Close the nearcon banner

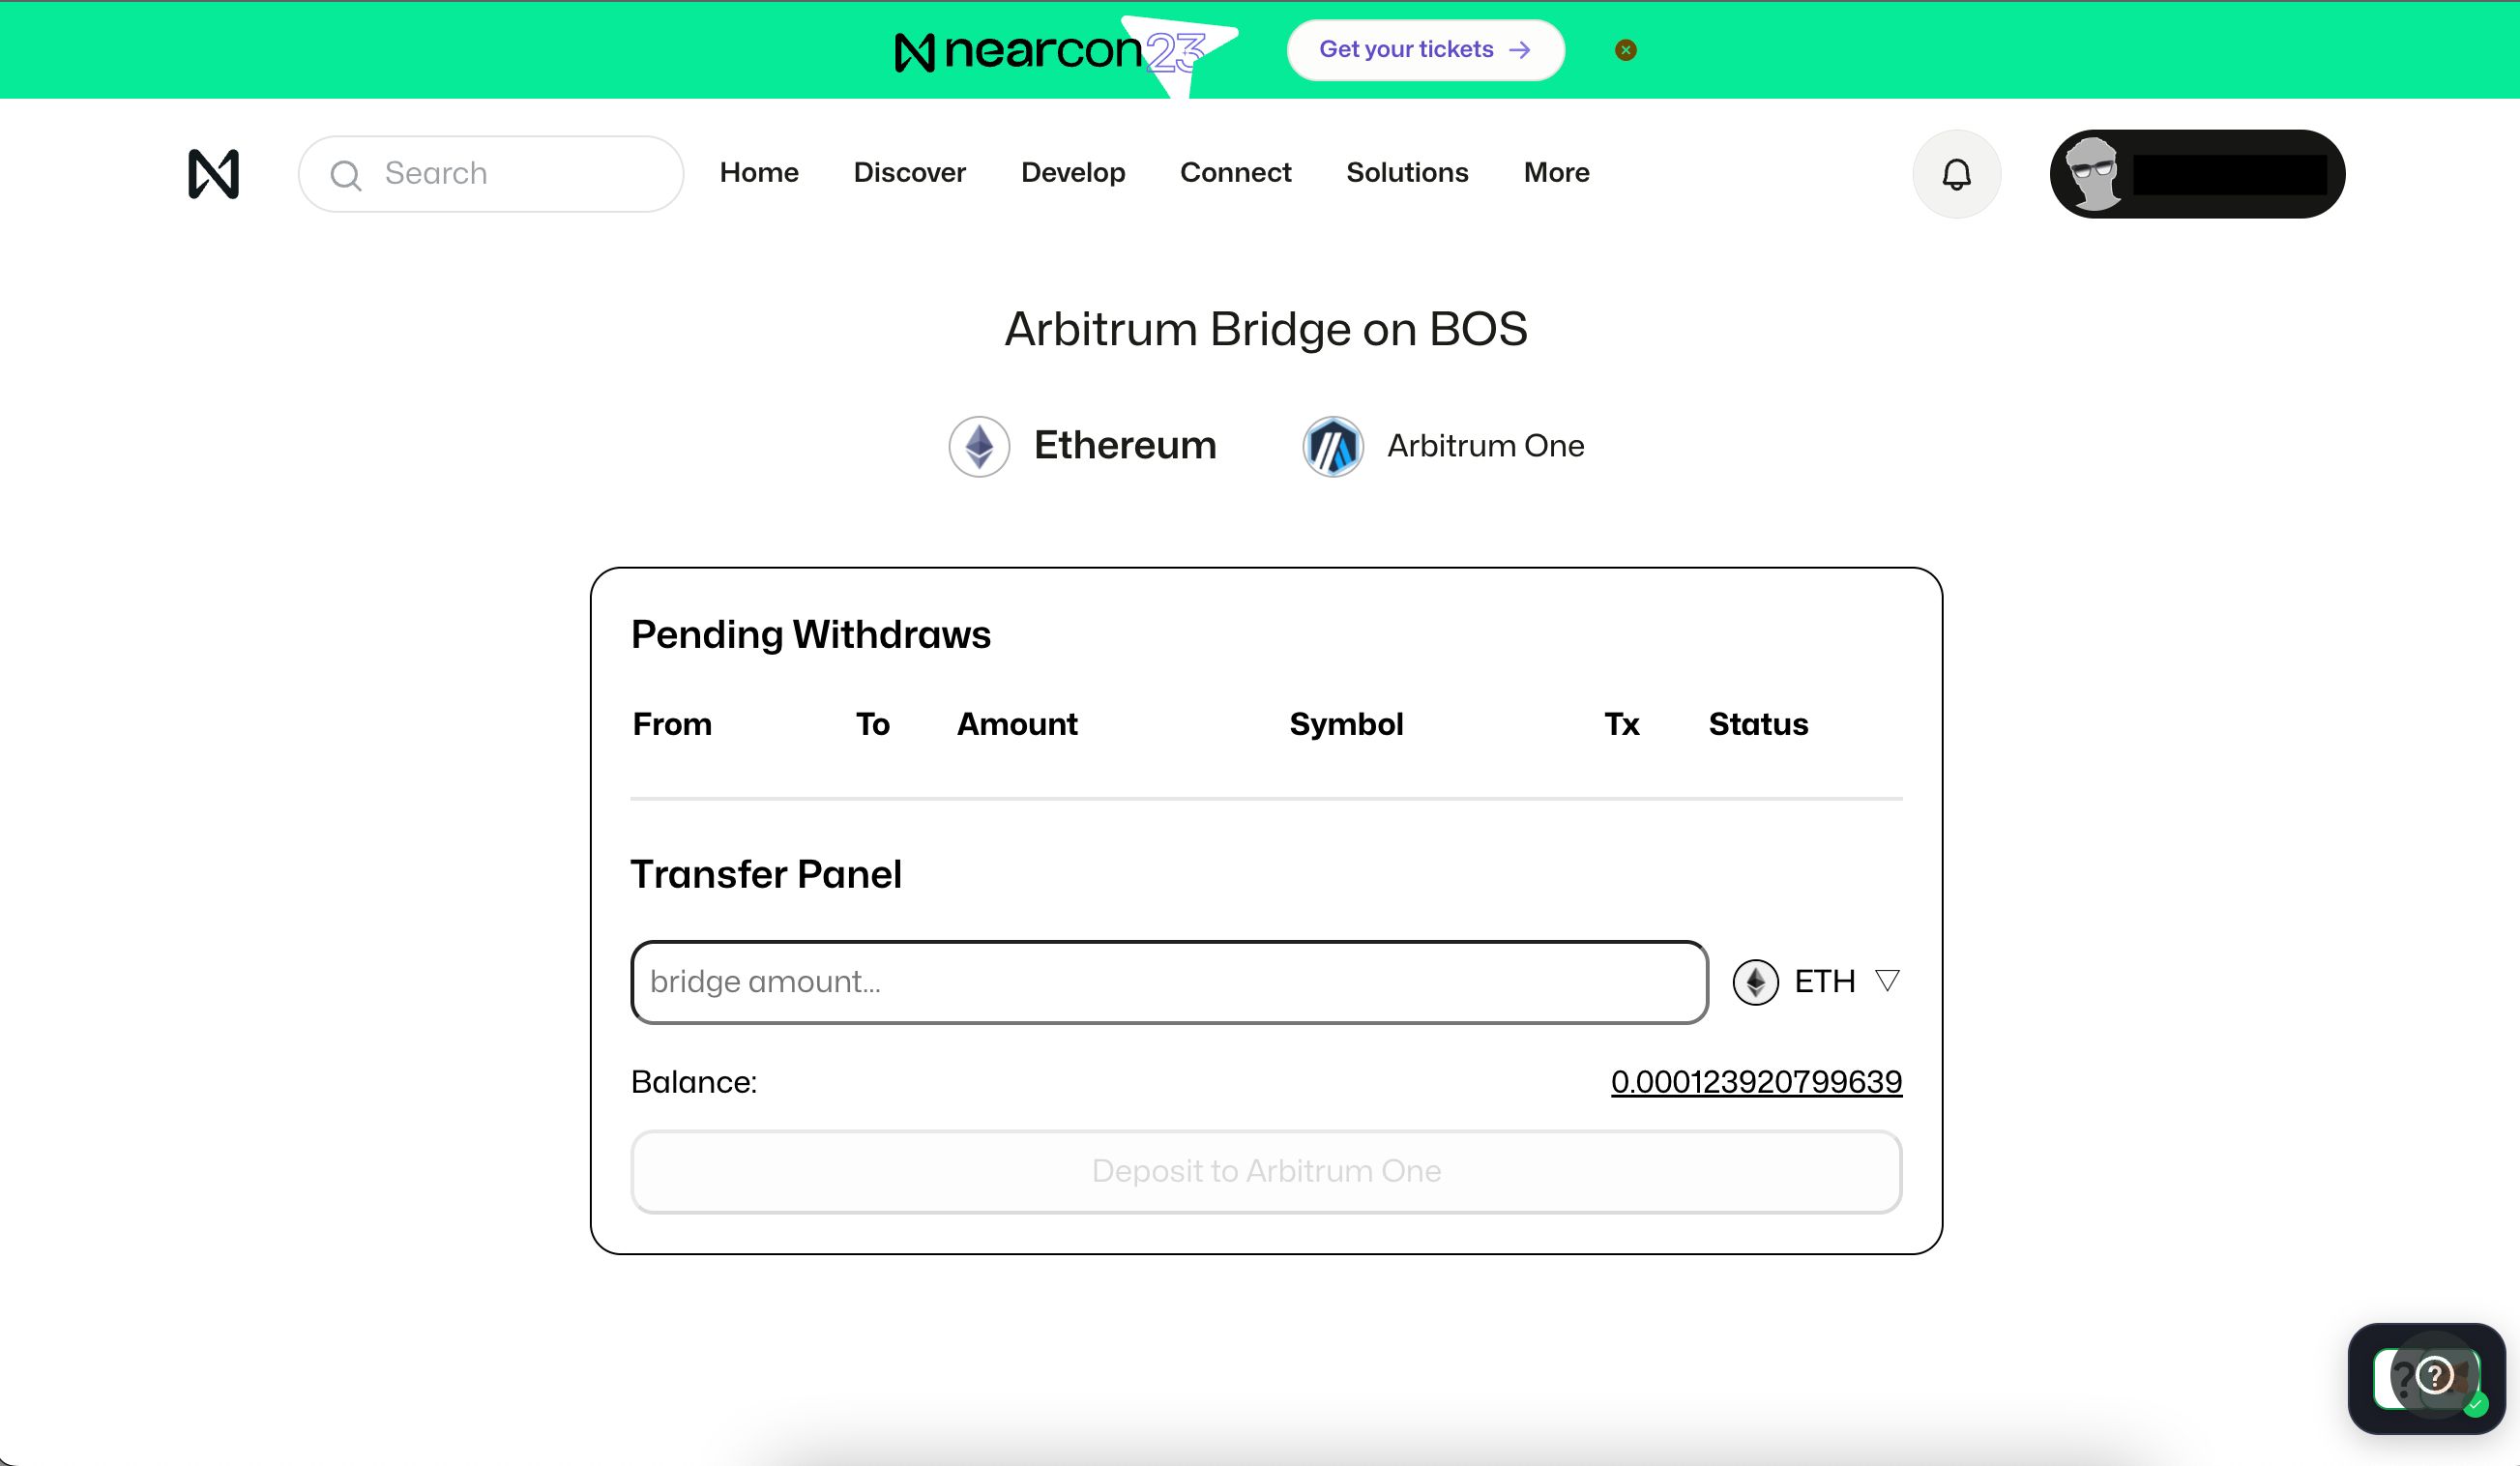1626,50
